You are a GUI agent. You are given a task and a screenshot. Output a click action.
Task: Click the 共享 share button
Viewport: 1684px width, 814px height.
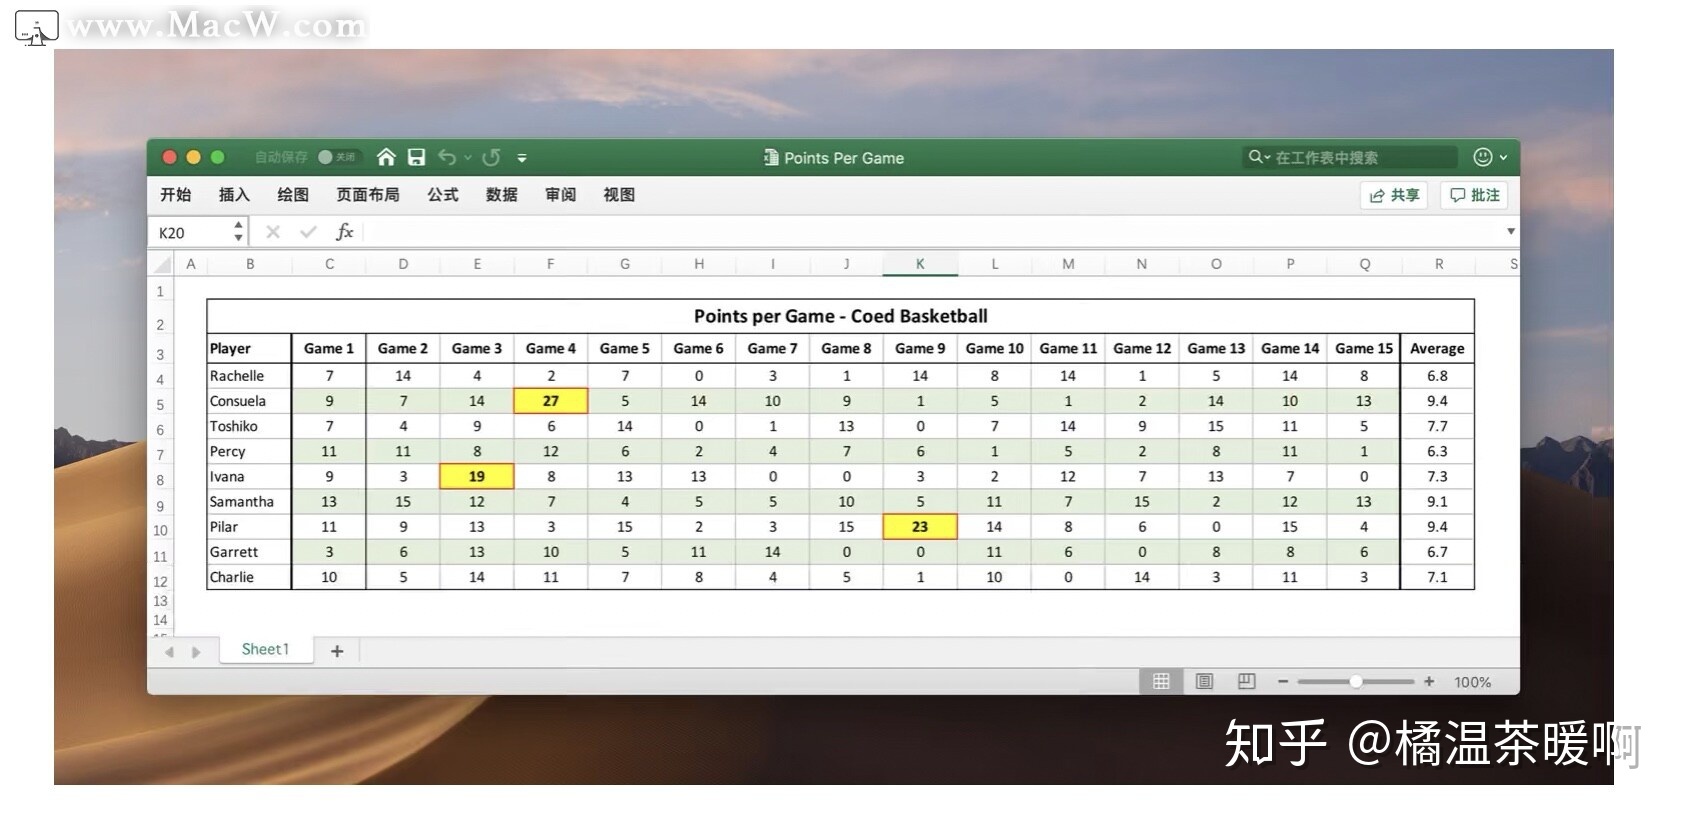1394,195
